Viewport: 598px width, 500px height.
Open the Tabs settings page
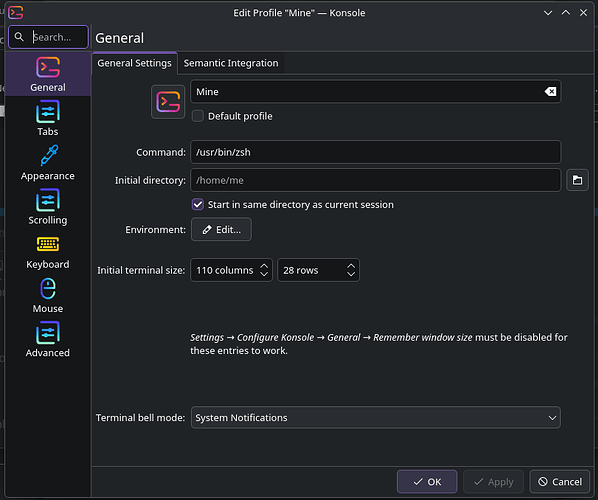(48, 118)
